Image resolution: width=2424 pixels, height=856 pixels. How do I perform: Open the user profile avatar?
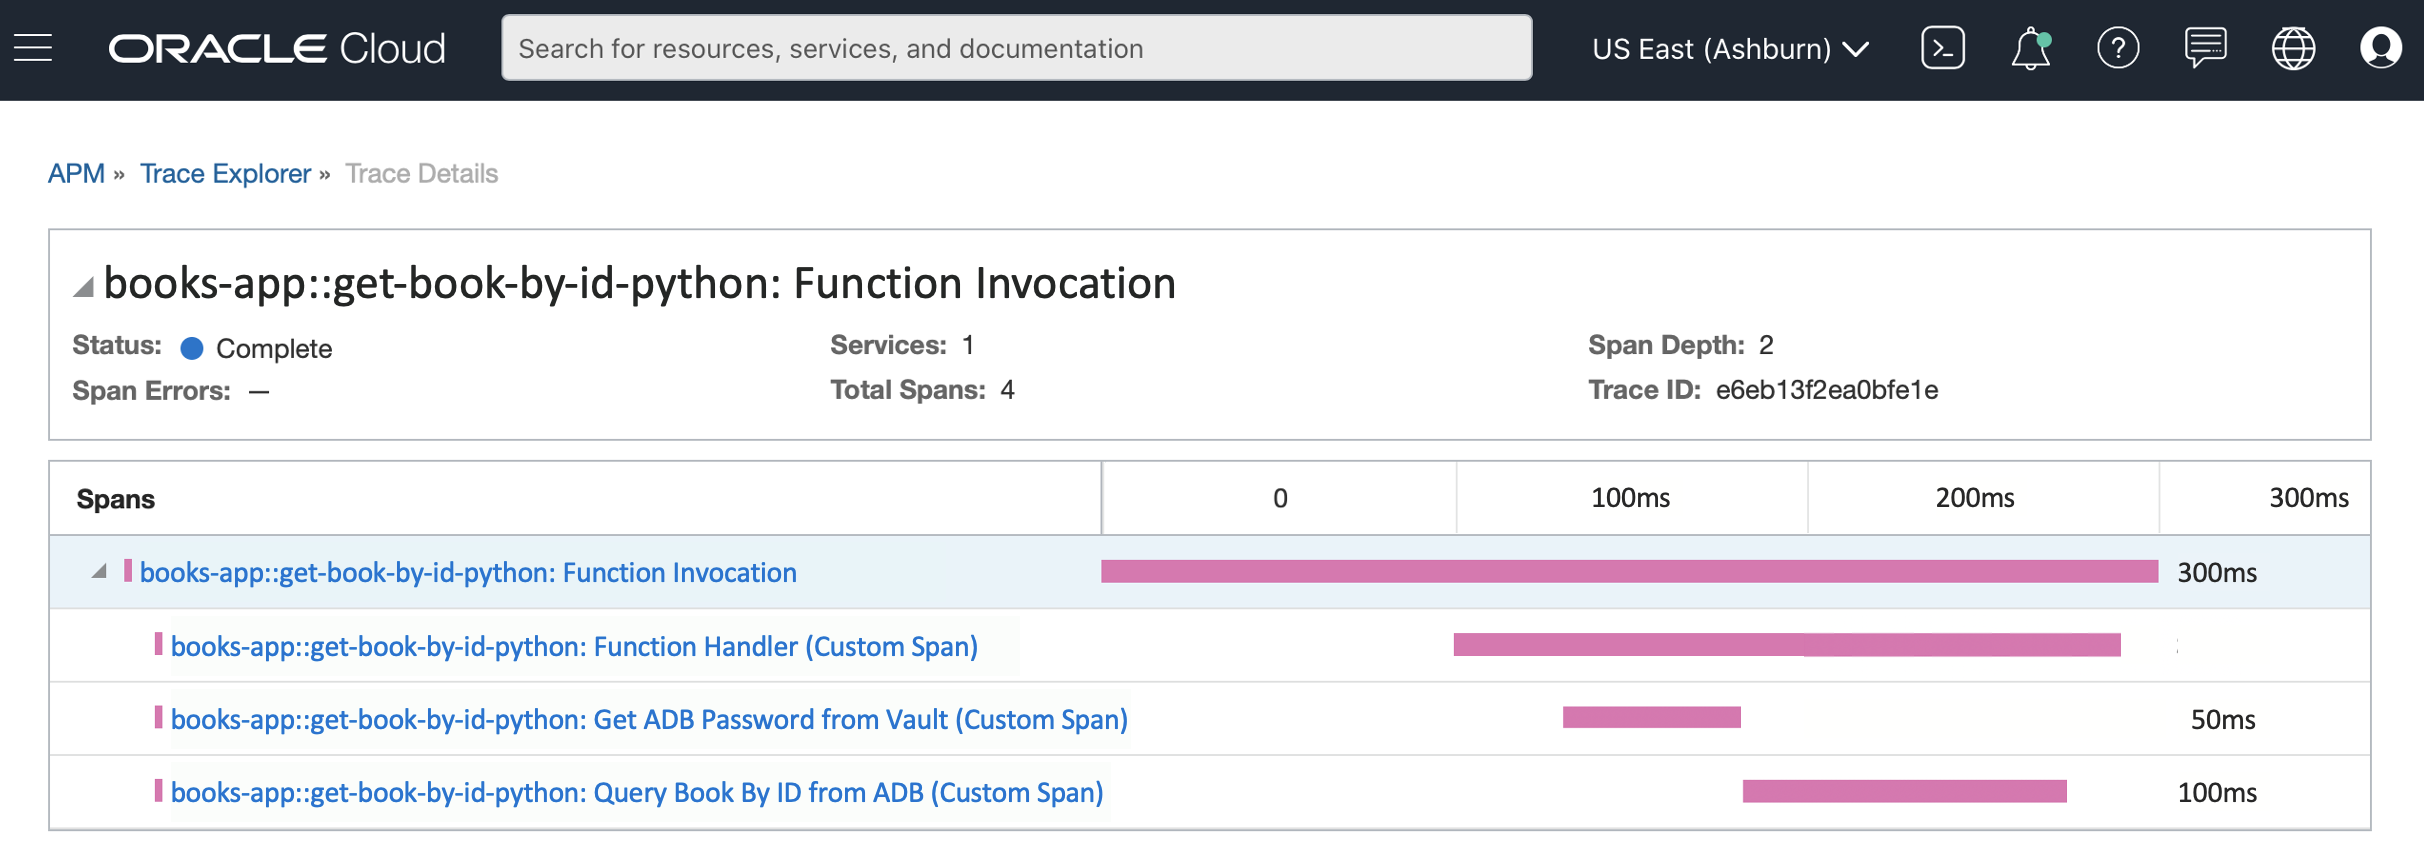pos(2380,48)
